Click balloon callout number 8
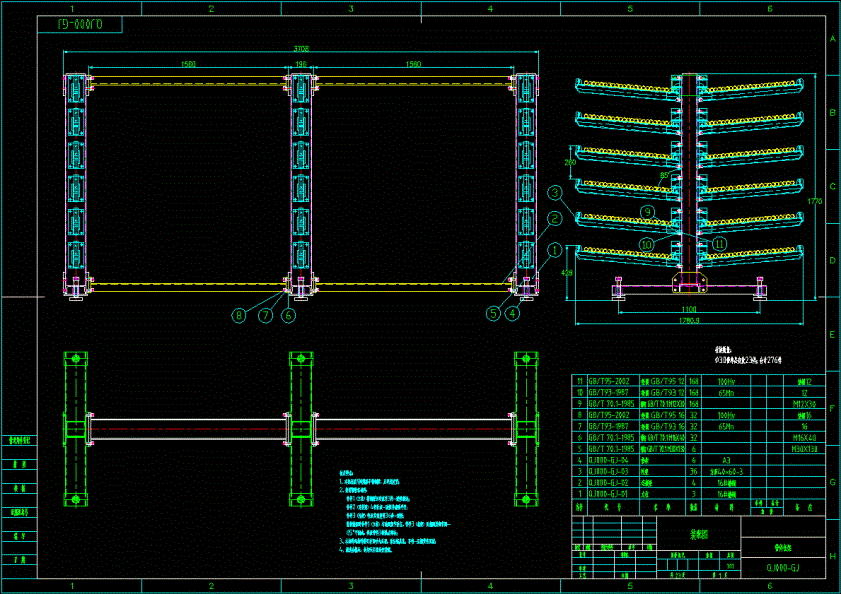The width and height of the screenshot is (841, 594). [239, 316]
